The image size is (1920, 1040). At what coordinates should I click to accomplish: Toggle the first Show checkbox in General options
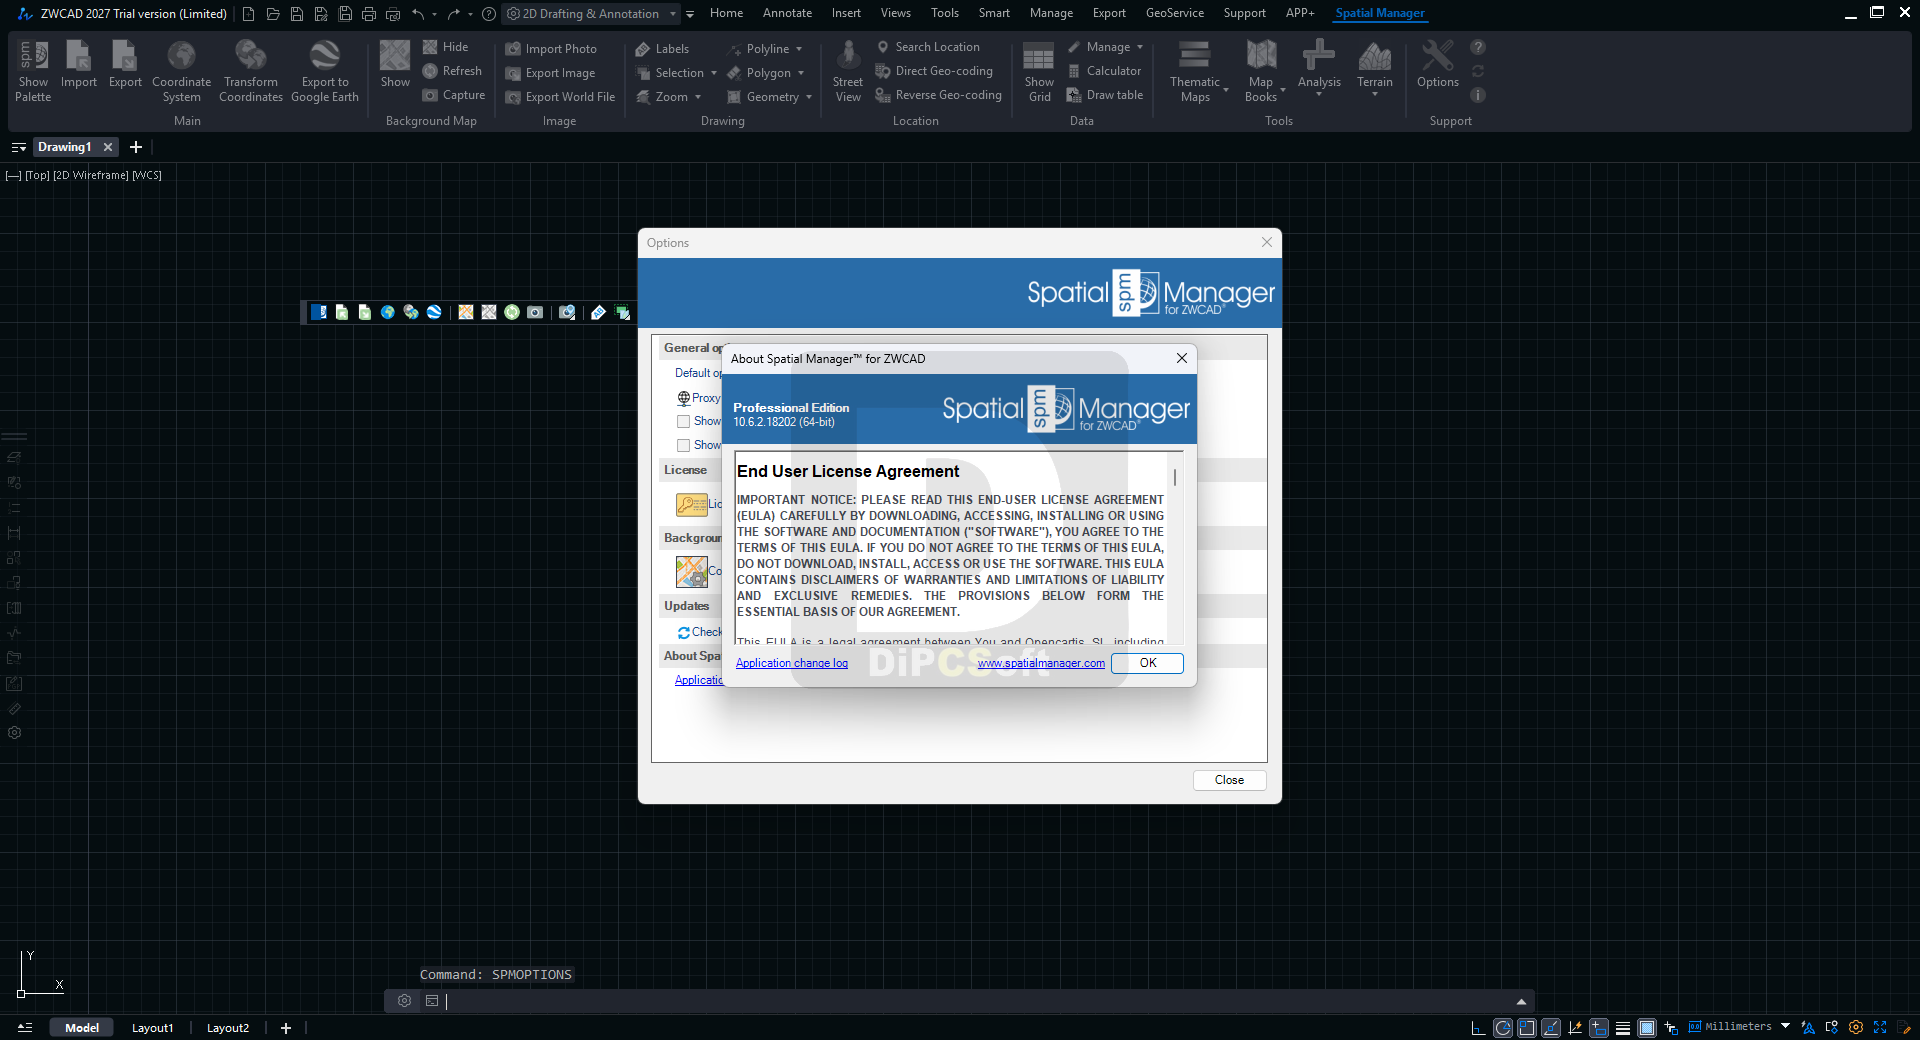pyautogui.click(x=684, y=422)
